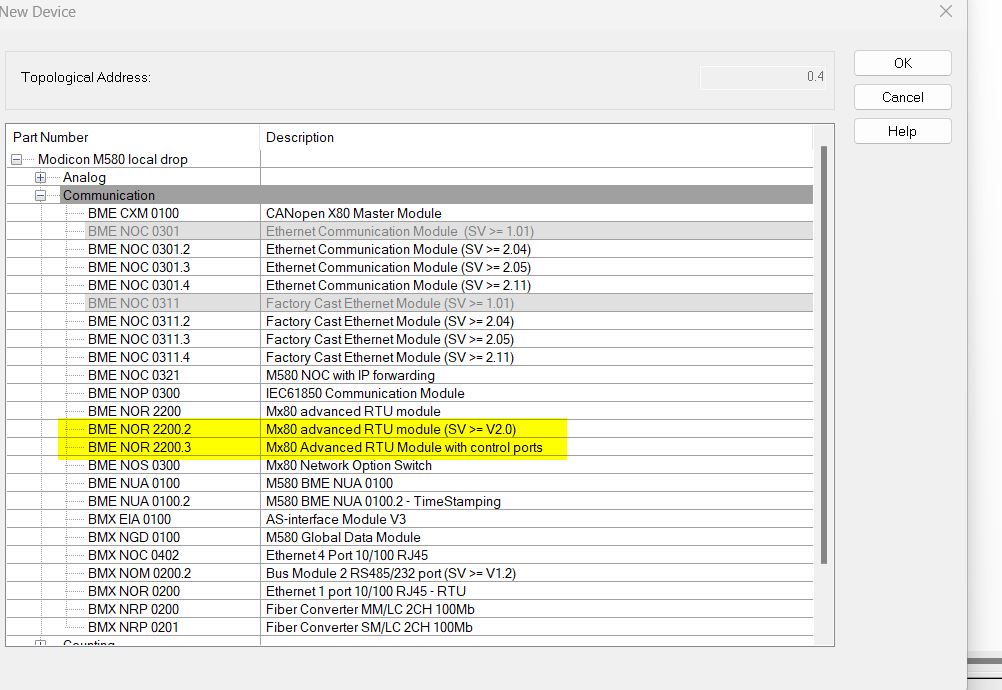1002x690 pixels.
Task: Click the OK button
Action: pos(902,63)
